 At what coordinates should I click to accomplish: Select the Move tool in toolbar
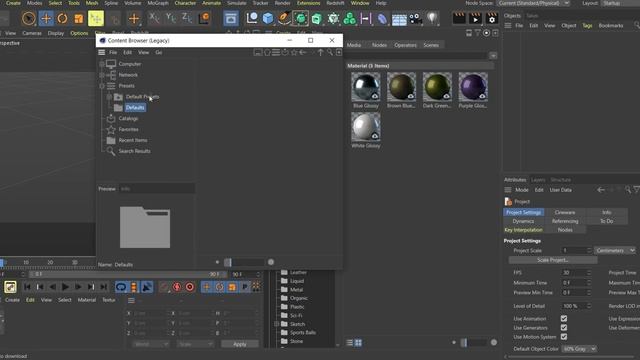pos(46,18)
